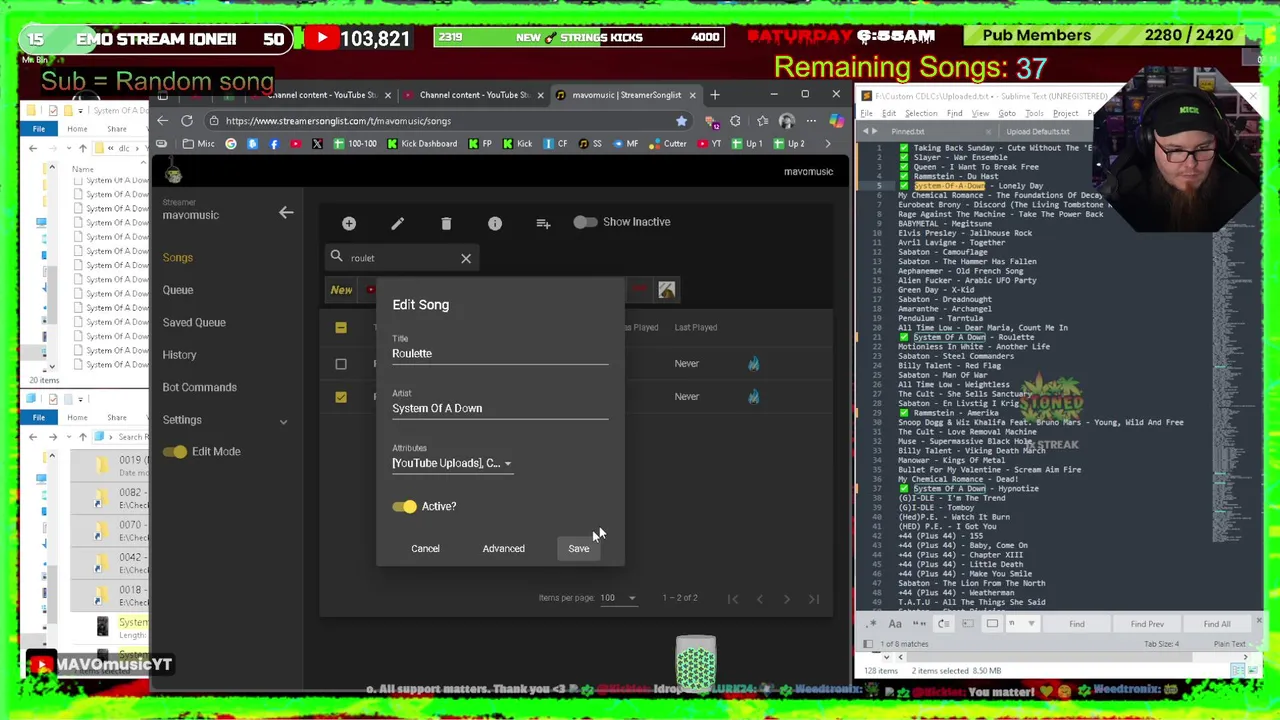Viewport: 1280px width, 720px height.
Task: Open the Misc bookmarks folder
Action: 198,143
